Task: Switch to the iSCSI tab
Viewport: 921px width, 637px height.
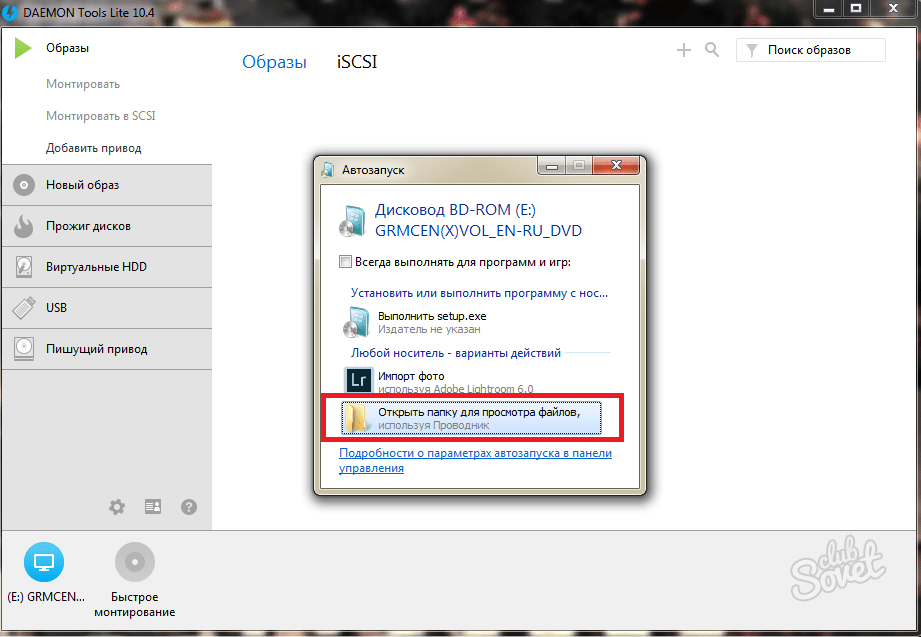Action: point(357,62)
